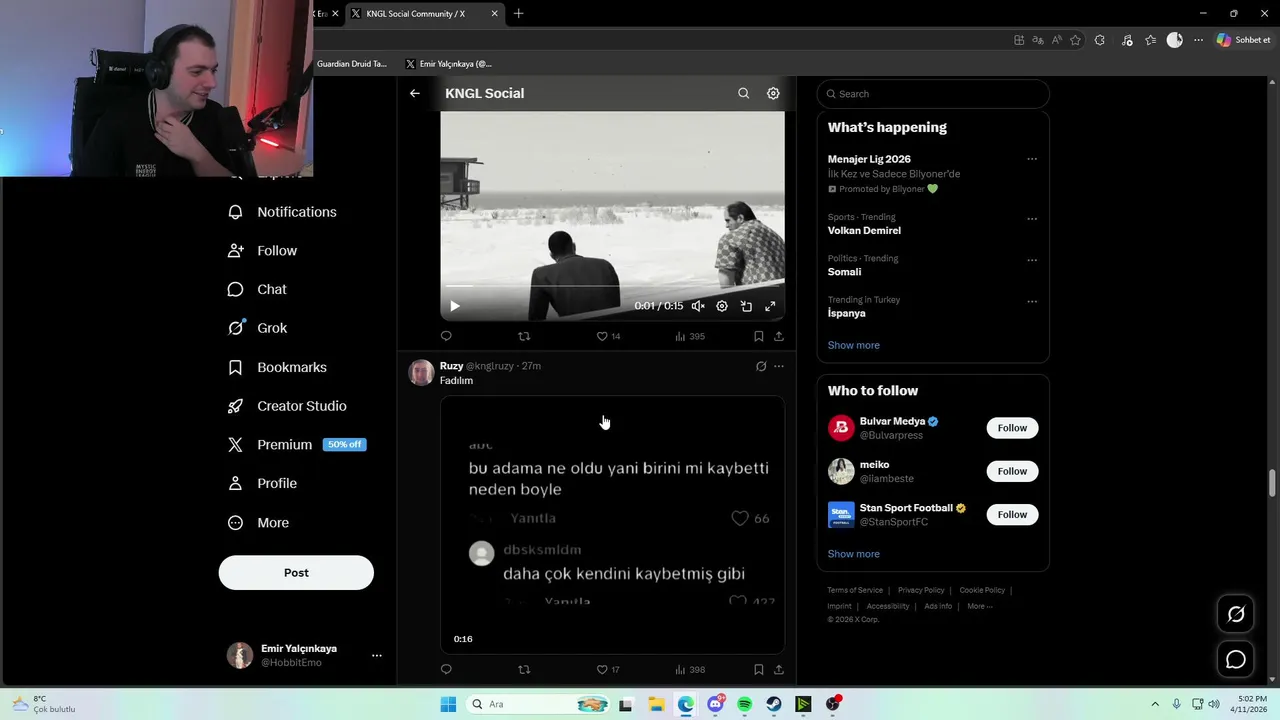Open Privacy Policy footer link
The image size is (1280, 720).
tap(921, 590)
